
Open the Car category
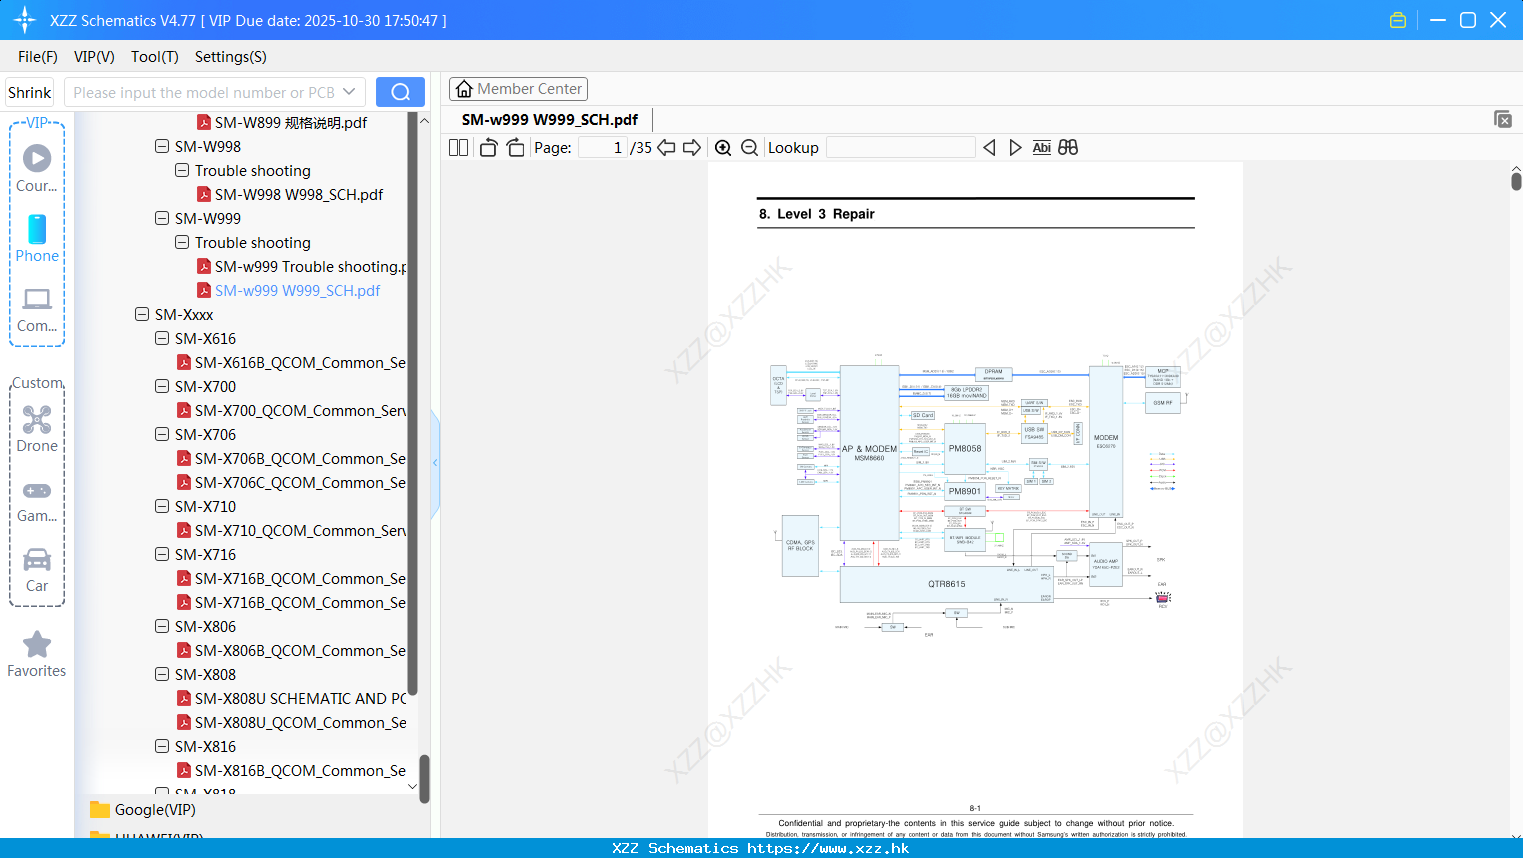[37, 570]
